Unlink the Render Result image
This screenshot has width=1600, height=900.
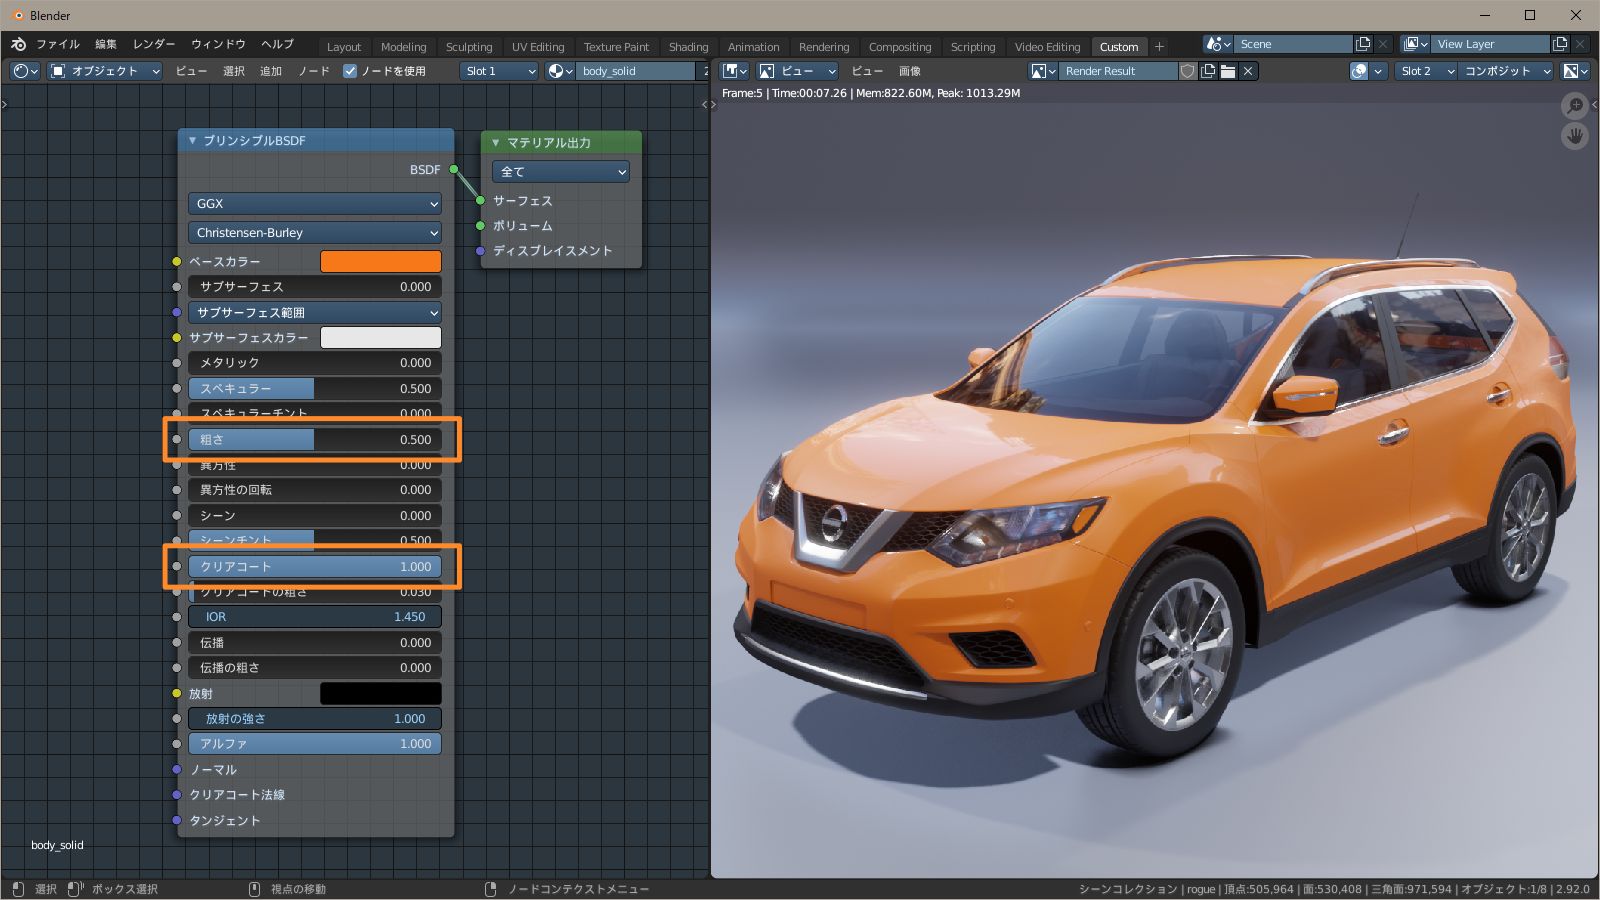(1248, 71)
